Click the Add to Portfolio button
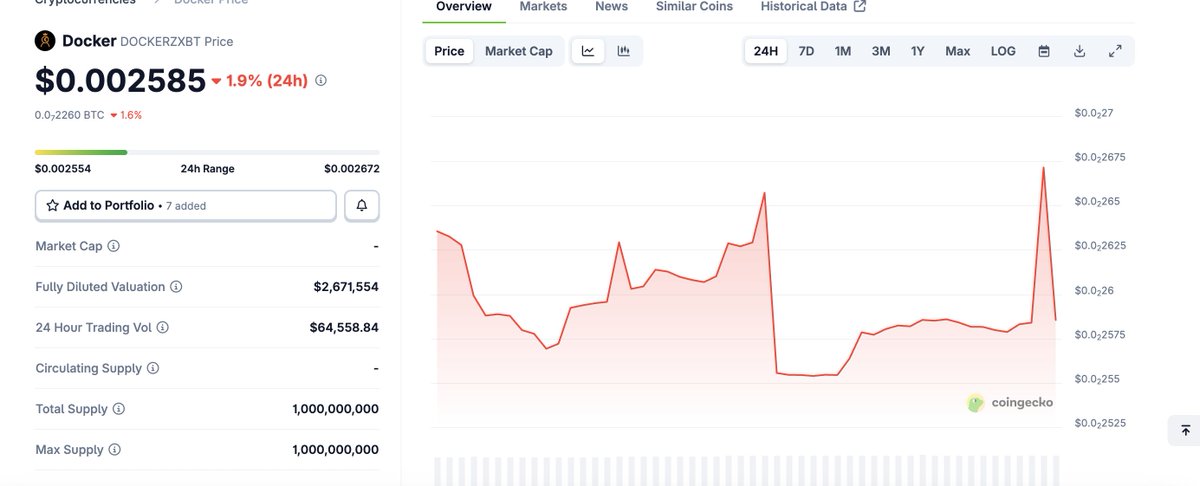1200x486 pixels. click(x=186, y=205)
